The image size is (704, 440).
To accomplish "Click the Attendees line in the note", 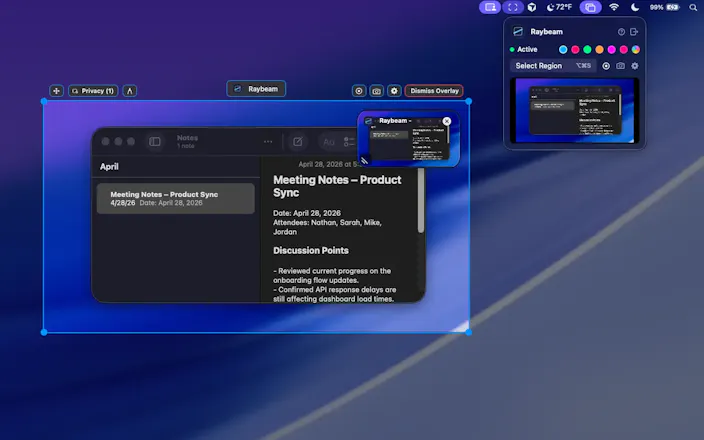I will point(327,227).
